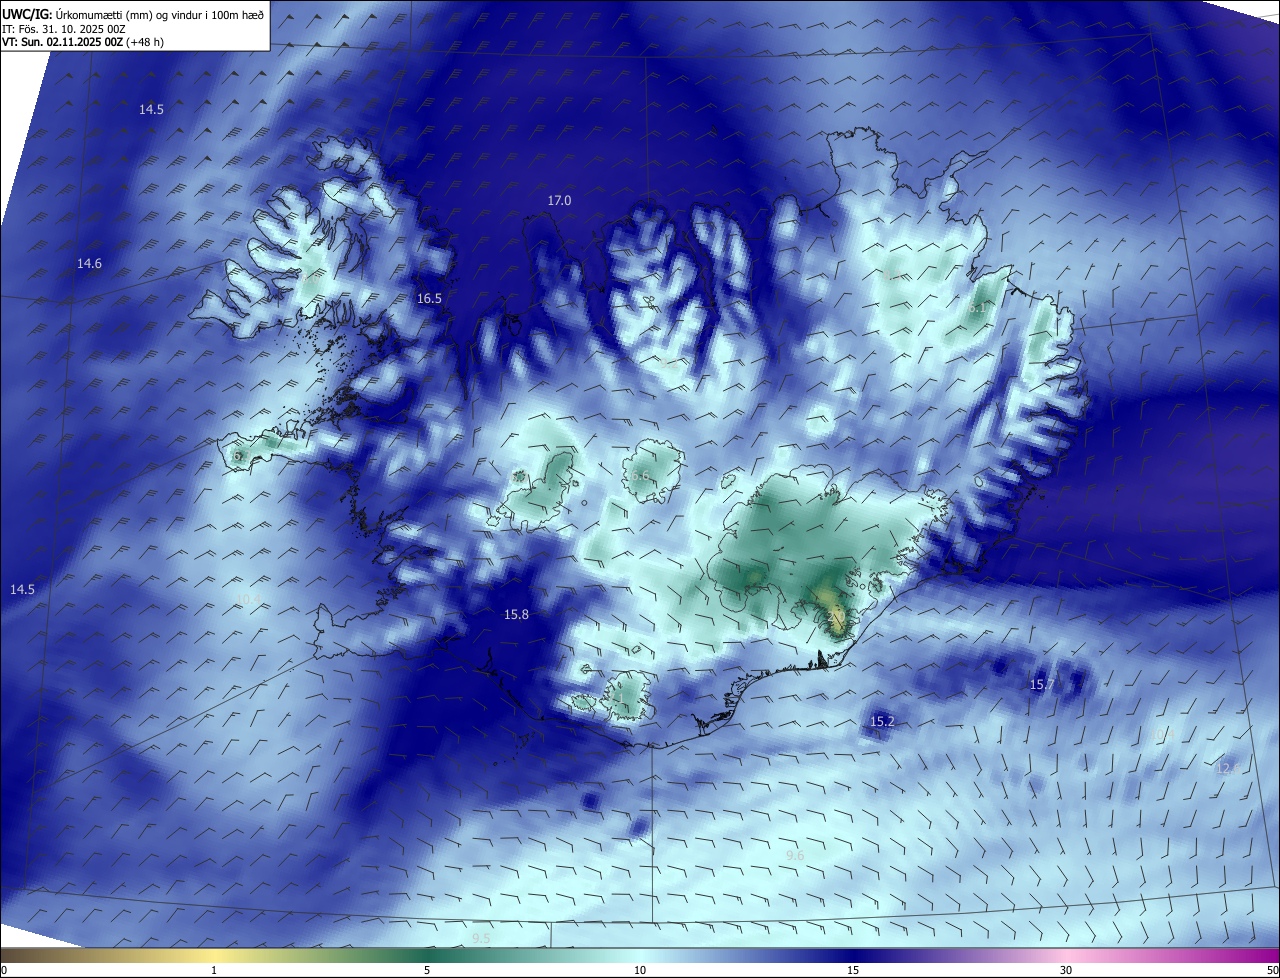Select the initial time line 'IT: Fös. 31. 10. 2025 00Z'
This screenshot has height=978, width=1280.
[64, 29]
